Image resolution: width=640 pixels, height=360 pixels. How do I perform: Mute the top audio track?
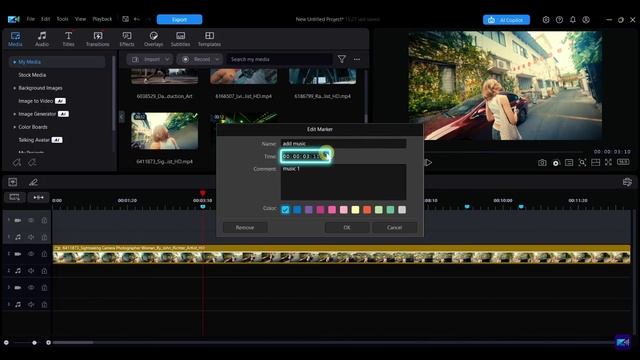[31, 237]
